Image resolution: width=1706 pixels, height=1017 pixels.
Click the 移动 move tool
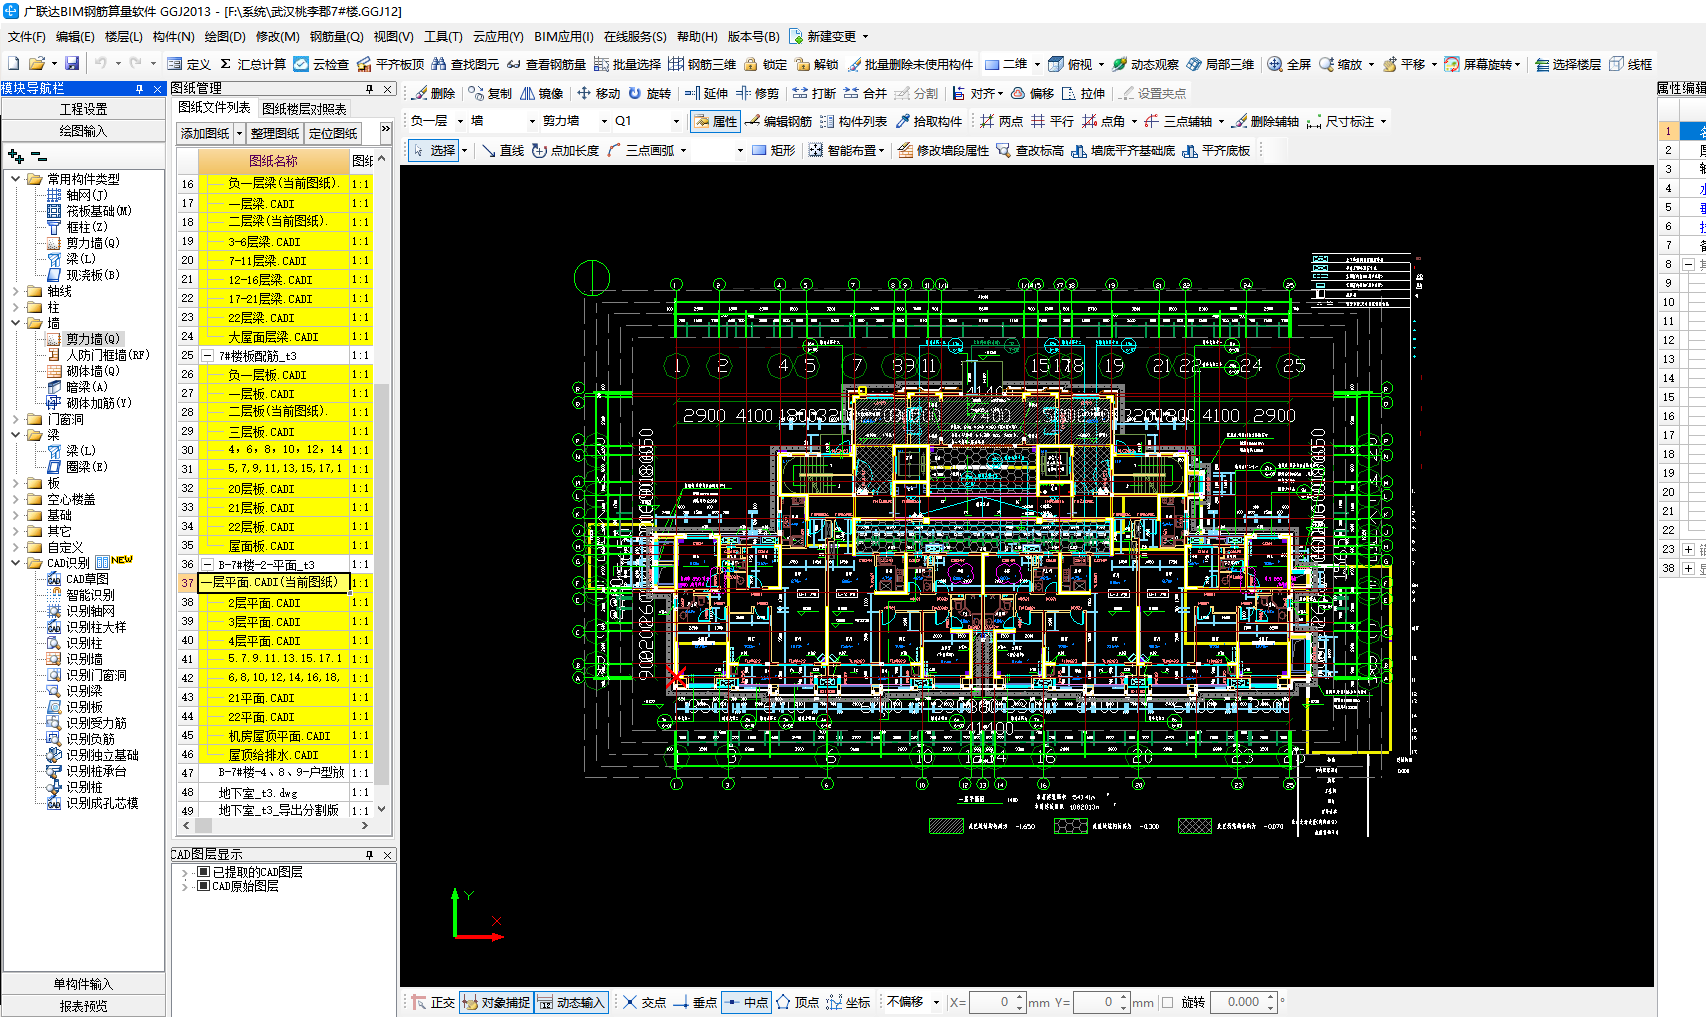coord(598,93)
